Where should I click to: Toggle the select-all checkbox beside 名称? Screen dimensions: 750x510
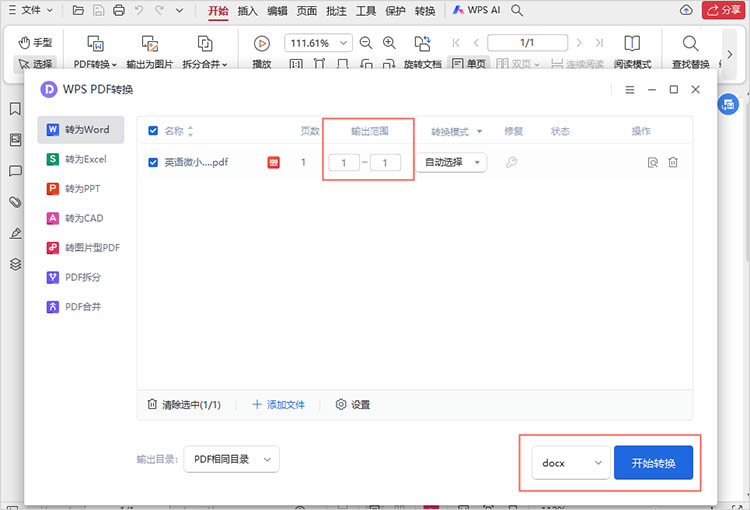pos(153,131)
